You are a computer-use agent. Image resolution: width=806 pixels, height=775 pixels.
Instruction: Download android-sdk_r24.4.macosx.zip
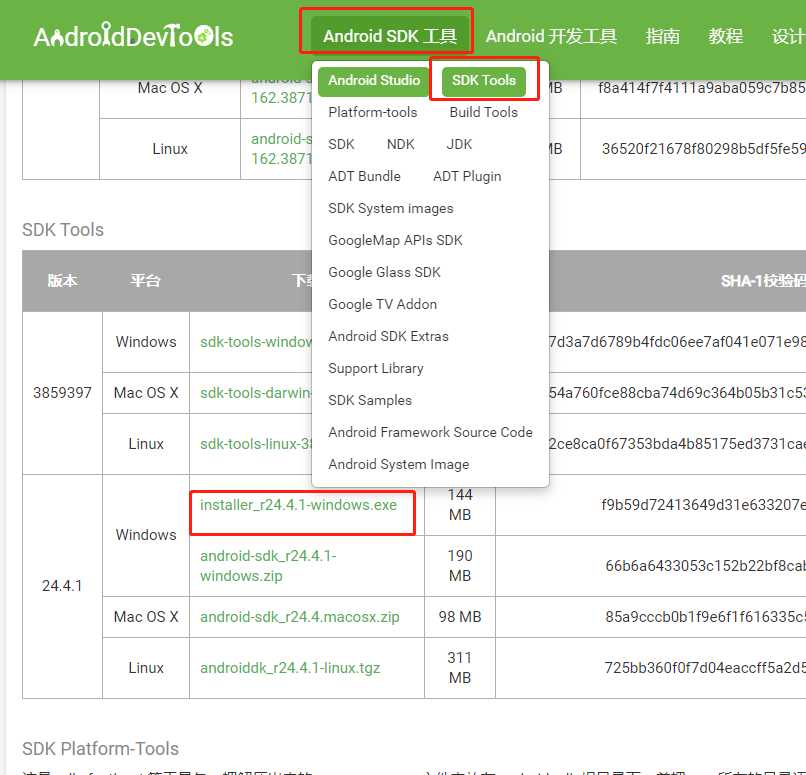coord(300,617)
